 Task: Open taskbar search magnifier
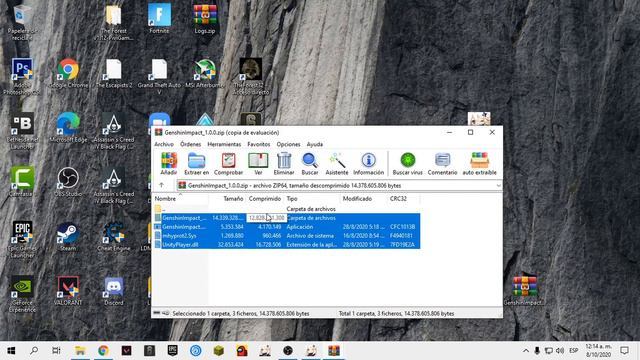click(34, 350)
